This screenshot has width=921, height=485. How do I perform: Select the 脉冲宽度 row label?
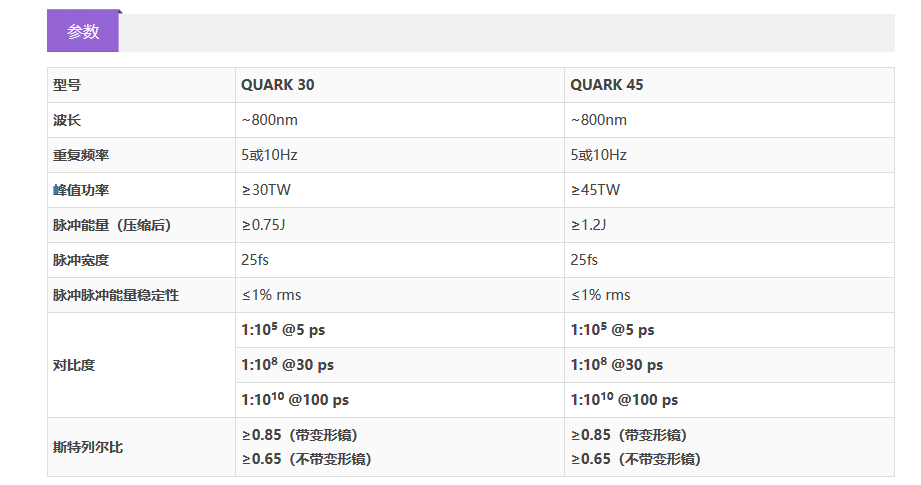coord(81,260)
